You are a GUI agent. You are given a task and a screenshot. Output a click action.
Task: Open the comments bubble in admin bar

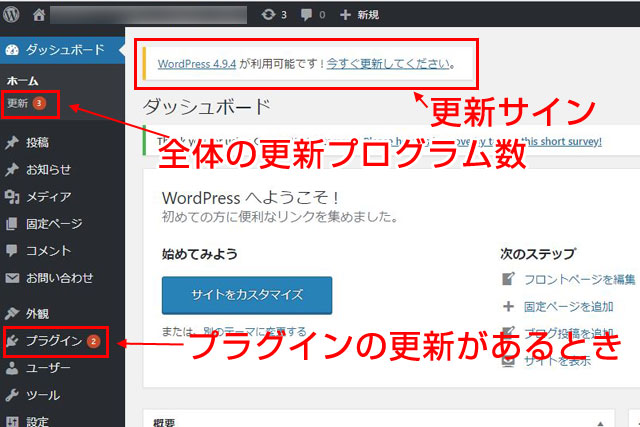(313, 15)
